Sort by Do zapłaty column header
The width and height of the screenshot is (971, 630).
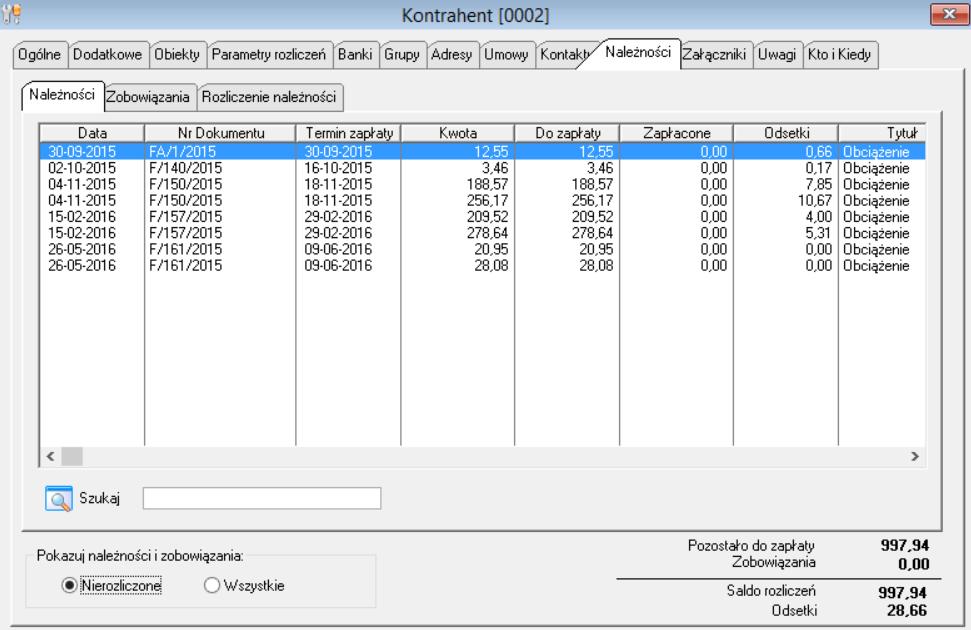567,133
